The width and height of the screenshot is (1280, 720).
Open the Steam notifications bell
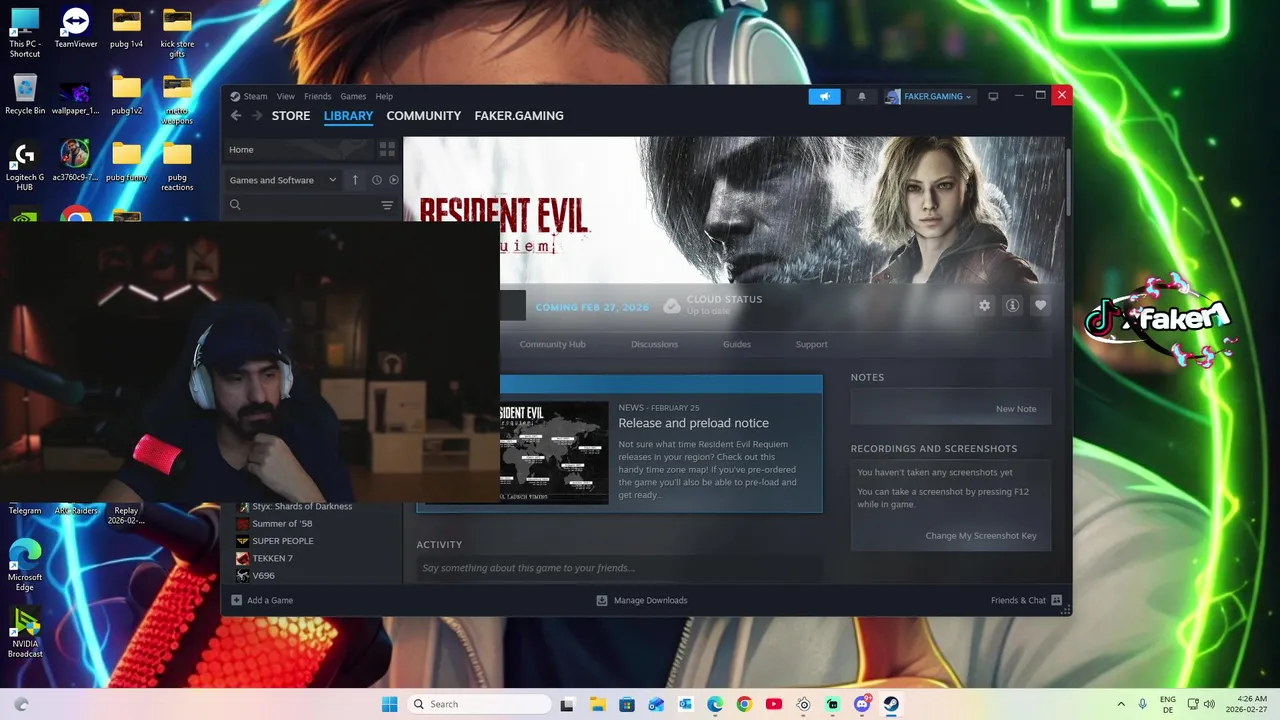[x=862, y=96]
